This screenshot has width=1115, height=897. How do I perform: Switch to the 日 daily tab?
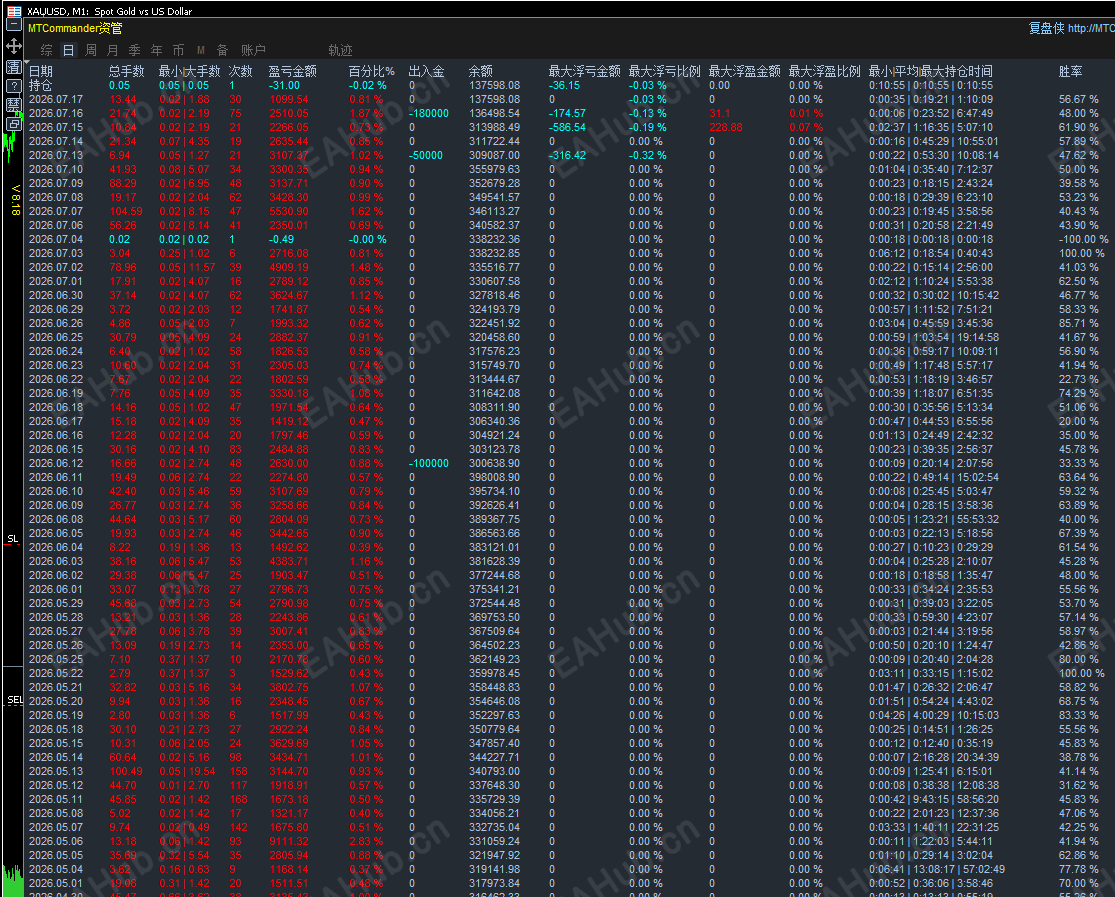[x=68, y=50]
